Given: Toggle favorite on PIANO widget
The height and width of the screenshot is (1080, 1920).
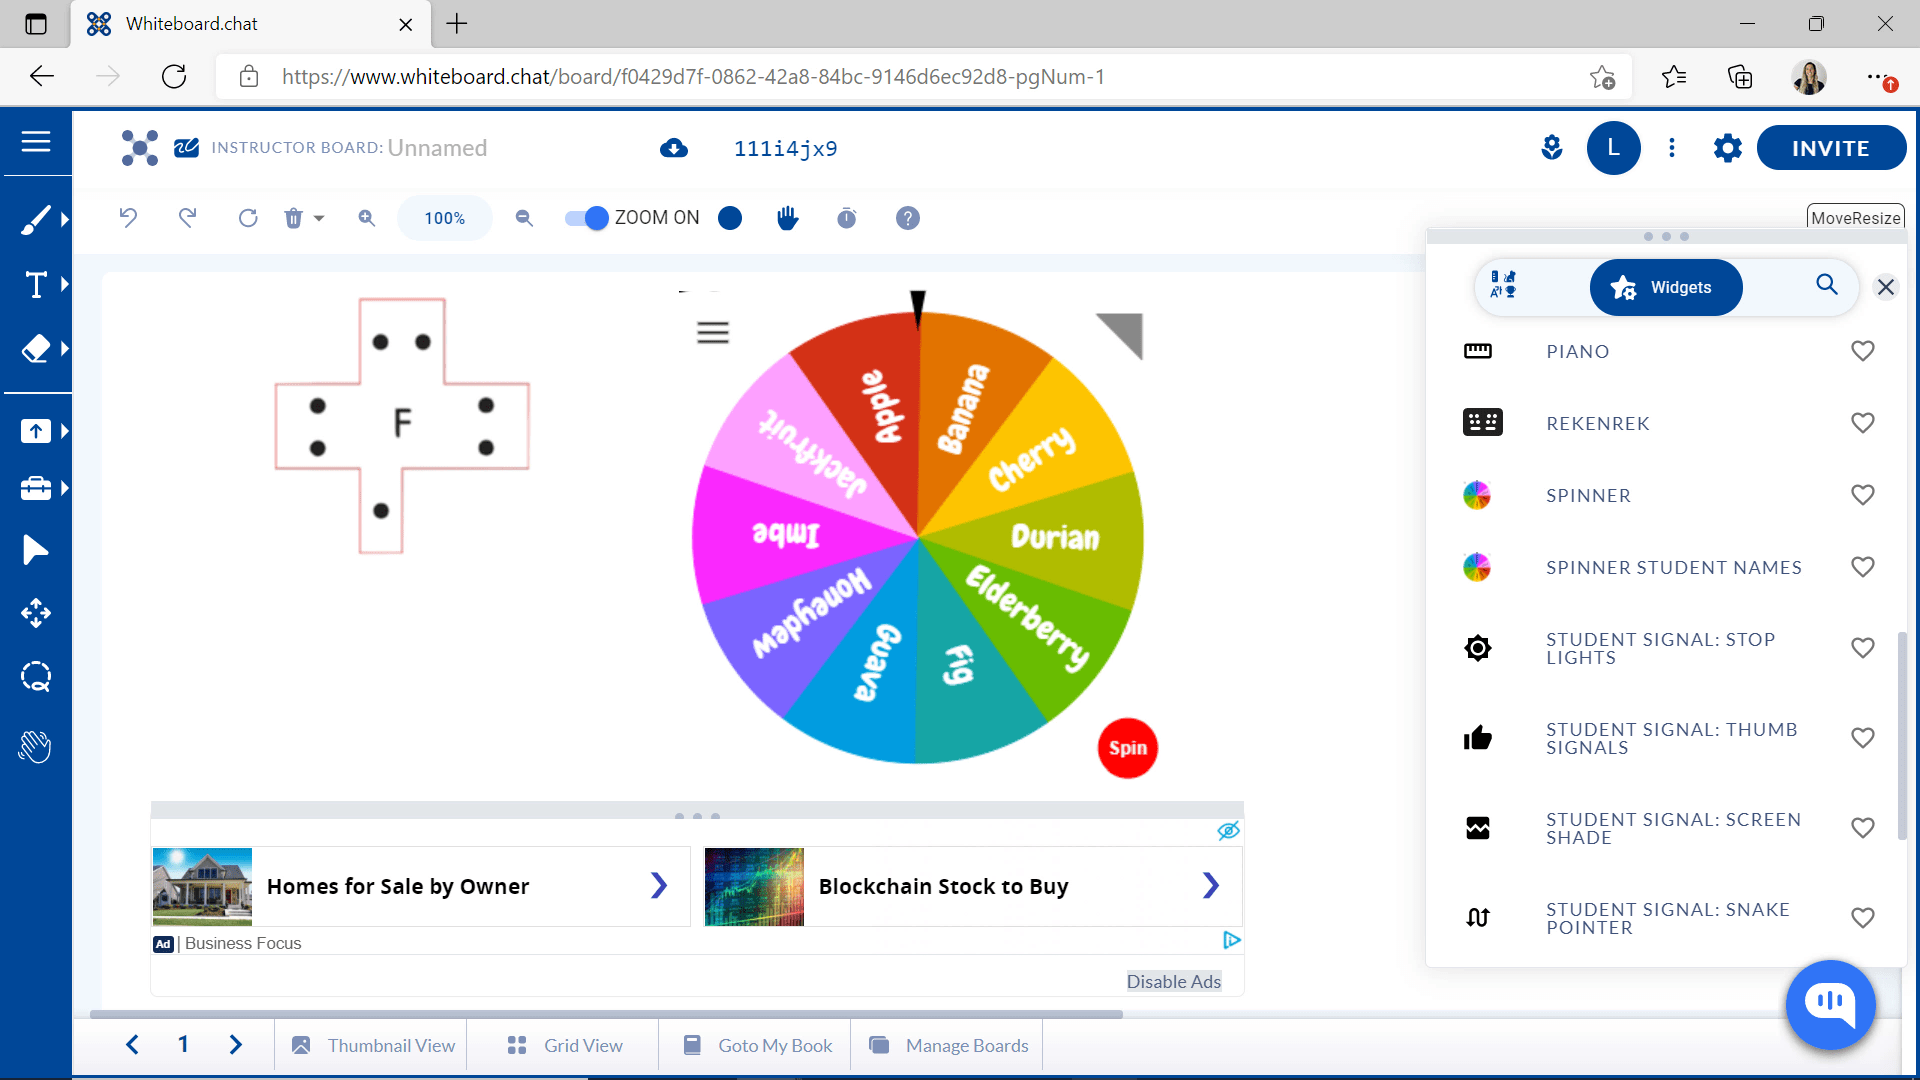Looking at the screenshot, I should click(1862, 351).
